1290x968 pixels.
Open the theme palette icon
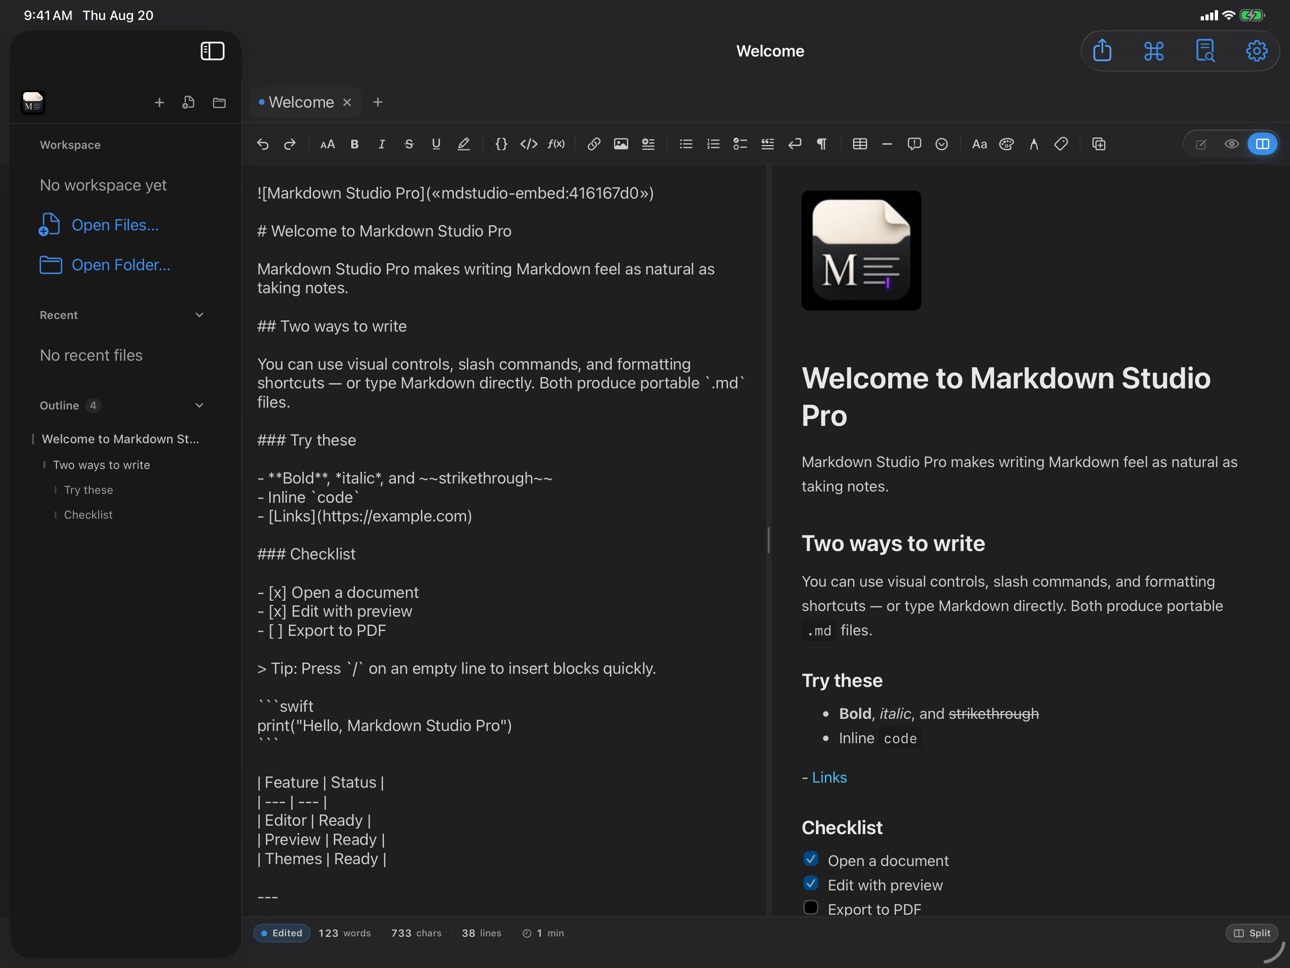click(x=1007, y=144)
